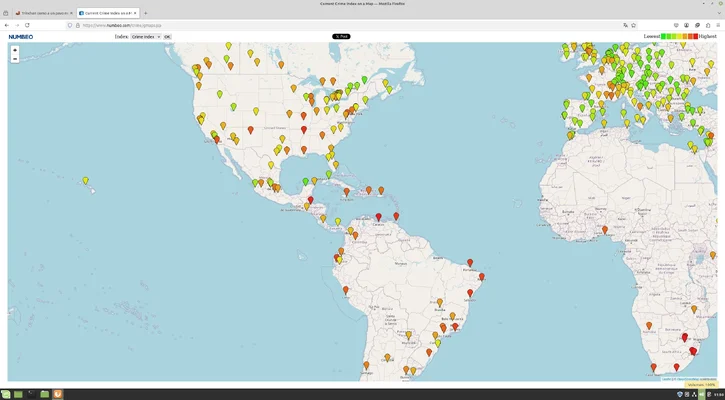
Task: Click the yellow marker on Hawaii
Action: (86, 180)
